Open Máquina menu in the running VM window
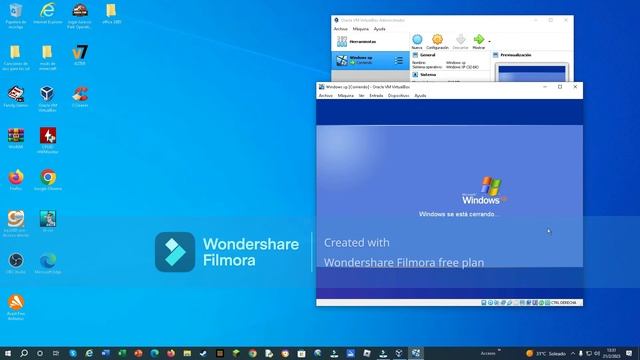Image resolution: width=640 pixels, height=360 pixels. point(345,96)
